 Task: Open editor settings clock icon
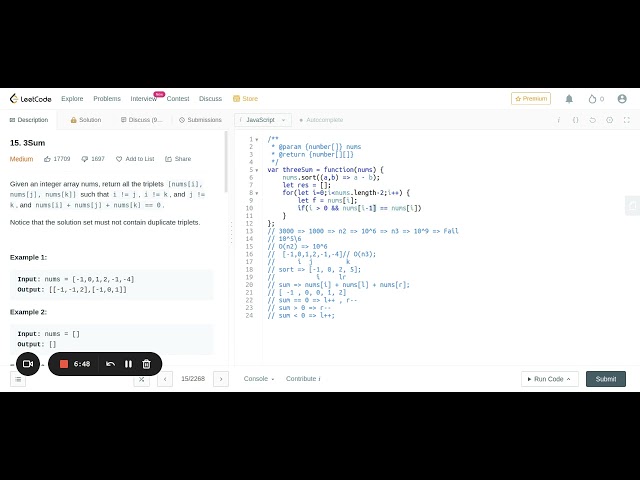[x=609, y=120]
